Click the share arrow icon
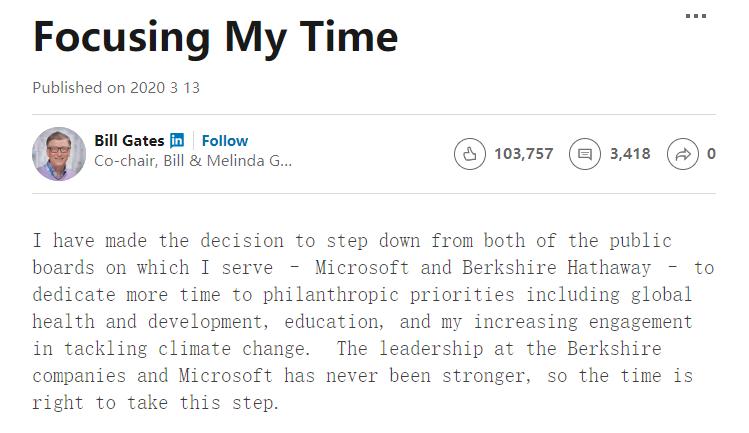Image resolution: width=749 pixels, height=433 pixels. [683, 154]
